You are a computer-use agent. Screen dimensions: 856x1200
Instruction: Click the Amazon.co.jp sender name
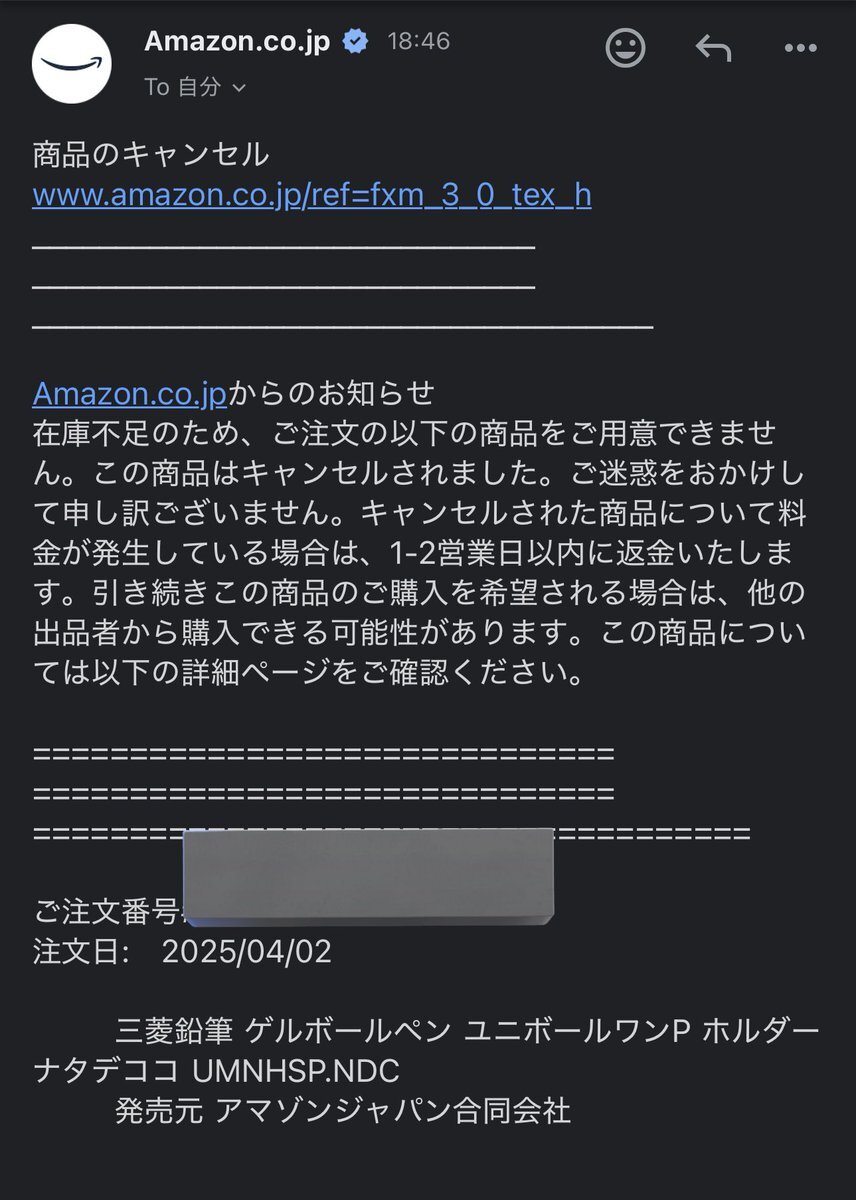pyautogui.click(x=237, y=42)
